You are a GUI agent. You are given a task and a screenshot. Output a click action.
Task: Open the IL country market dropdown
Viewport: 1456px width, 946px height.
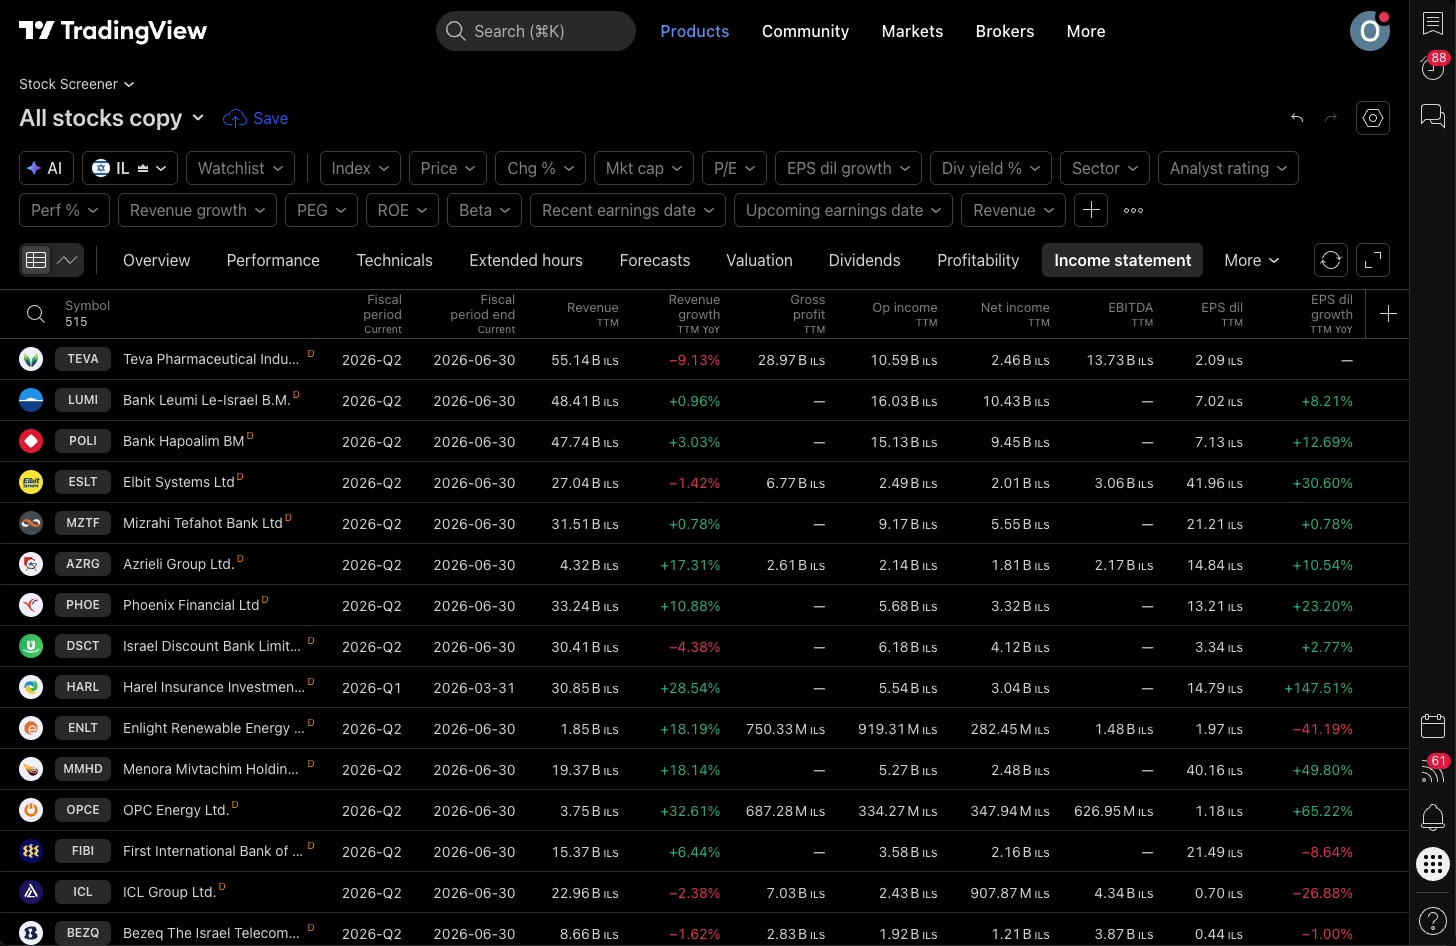point(130,168)
